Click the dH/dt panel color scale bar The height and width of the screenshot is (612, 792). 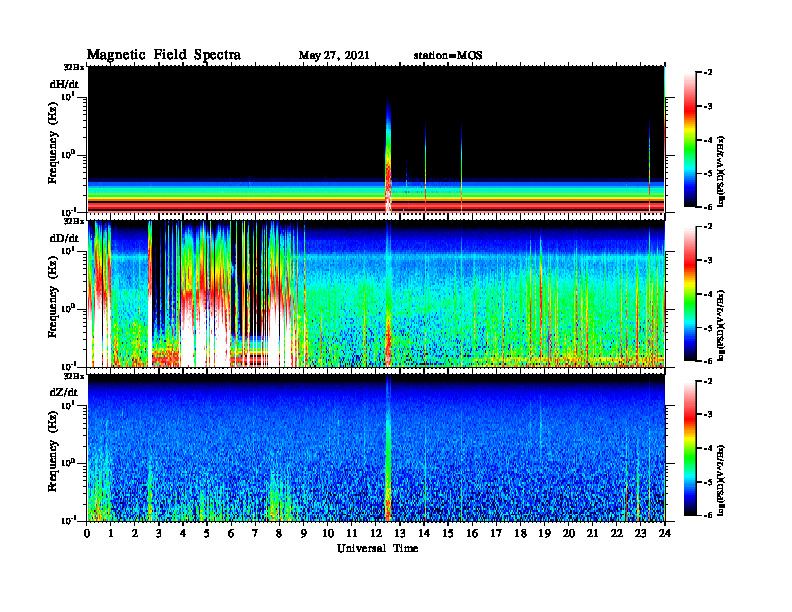(690, 140)
